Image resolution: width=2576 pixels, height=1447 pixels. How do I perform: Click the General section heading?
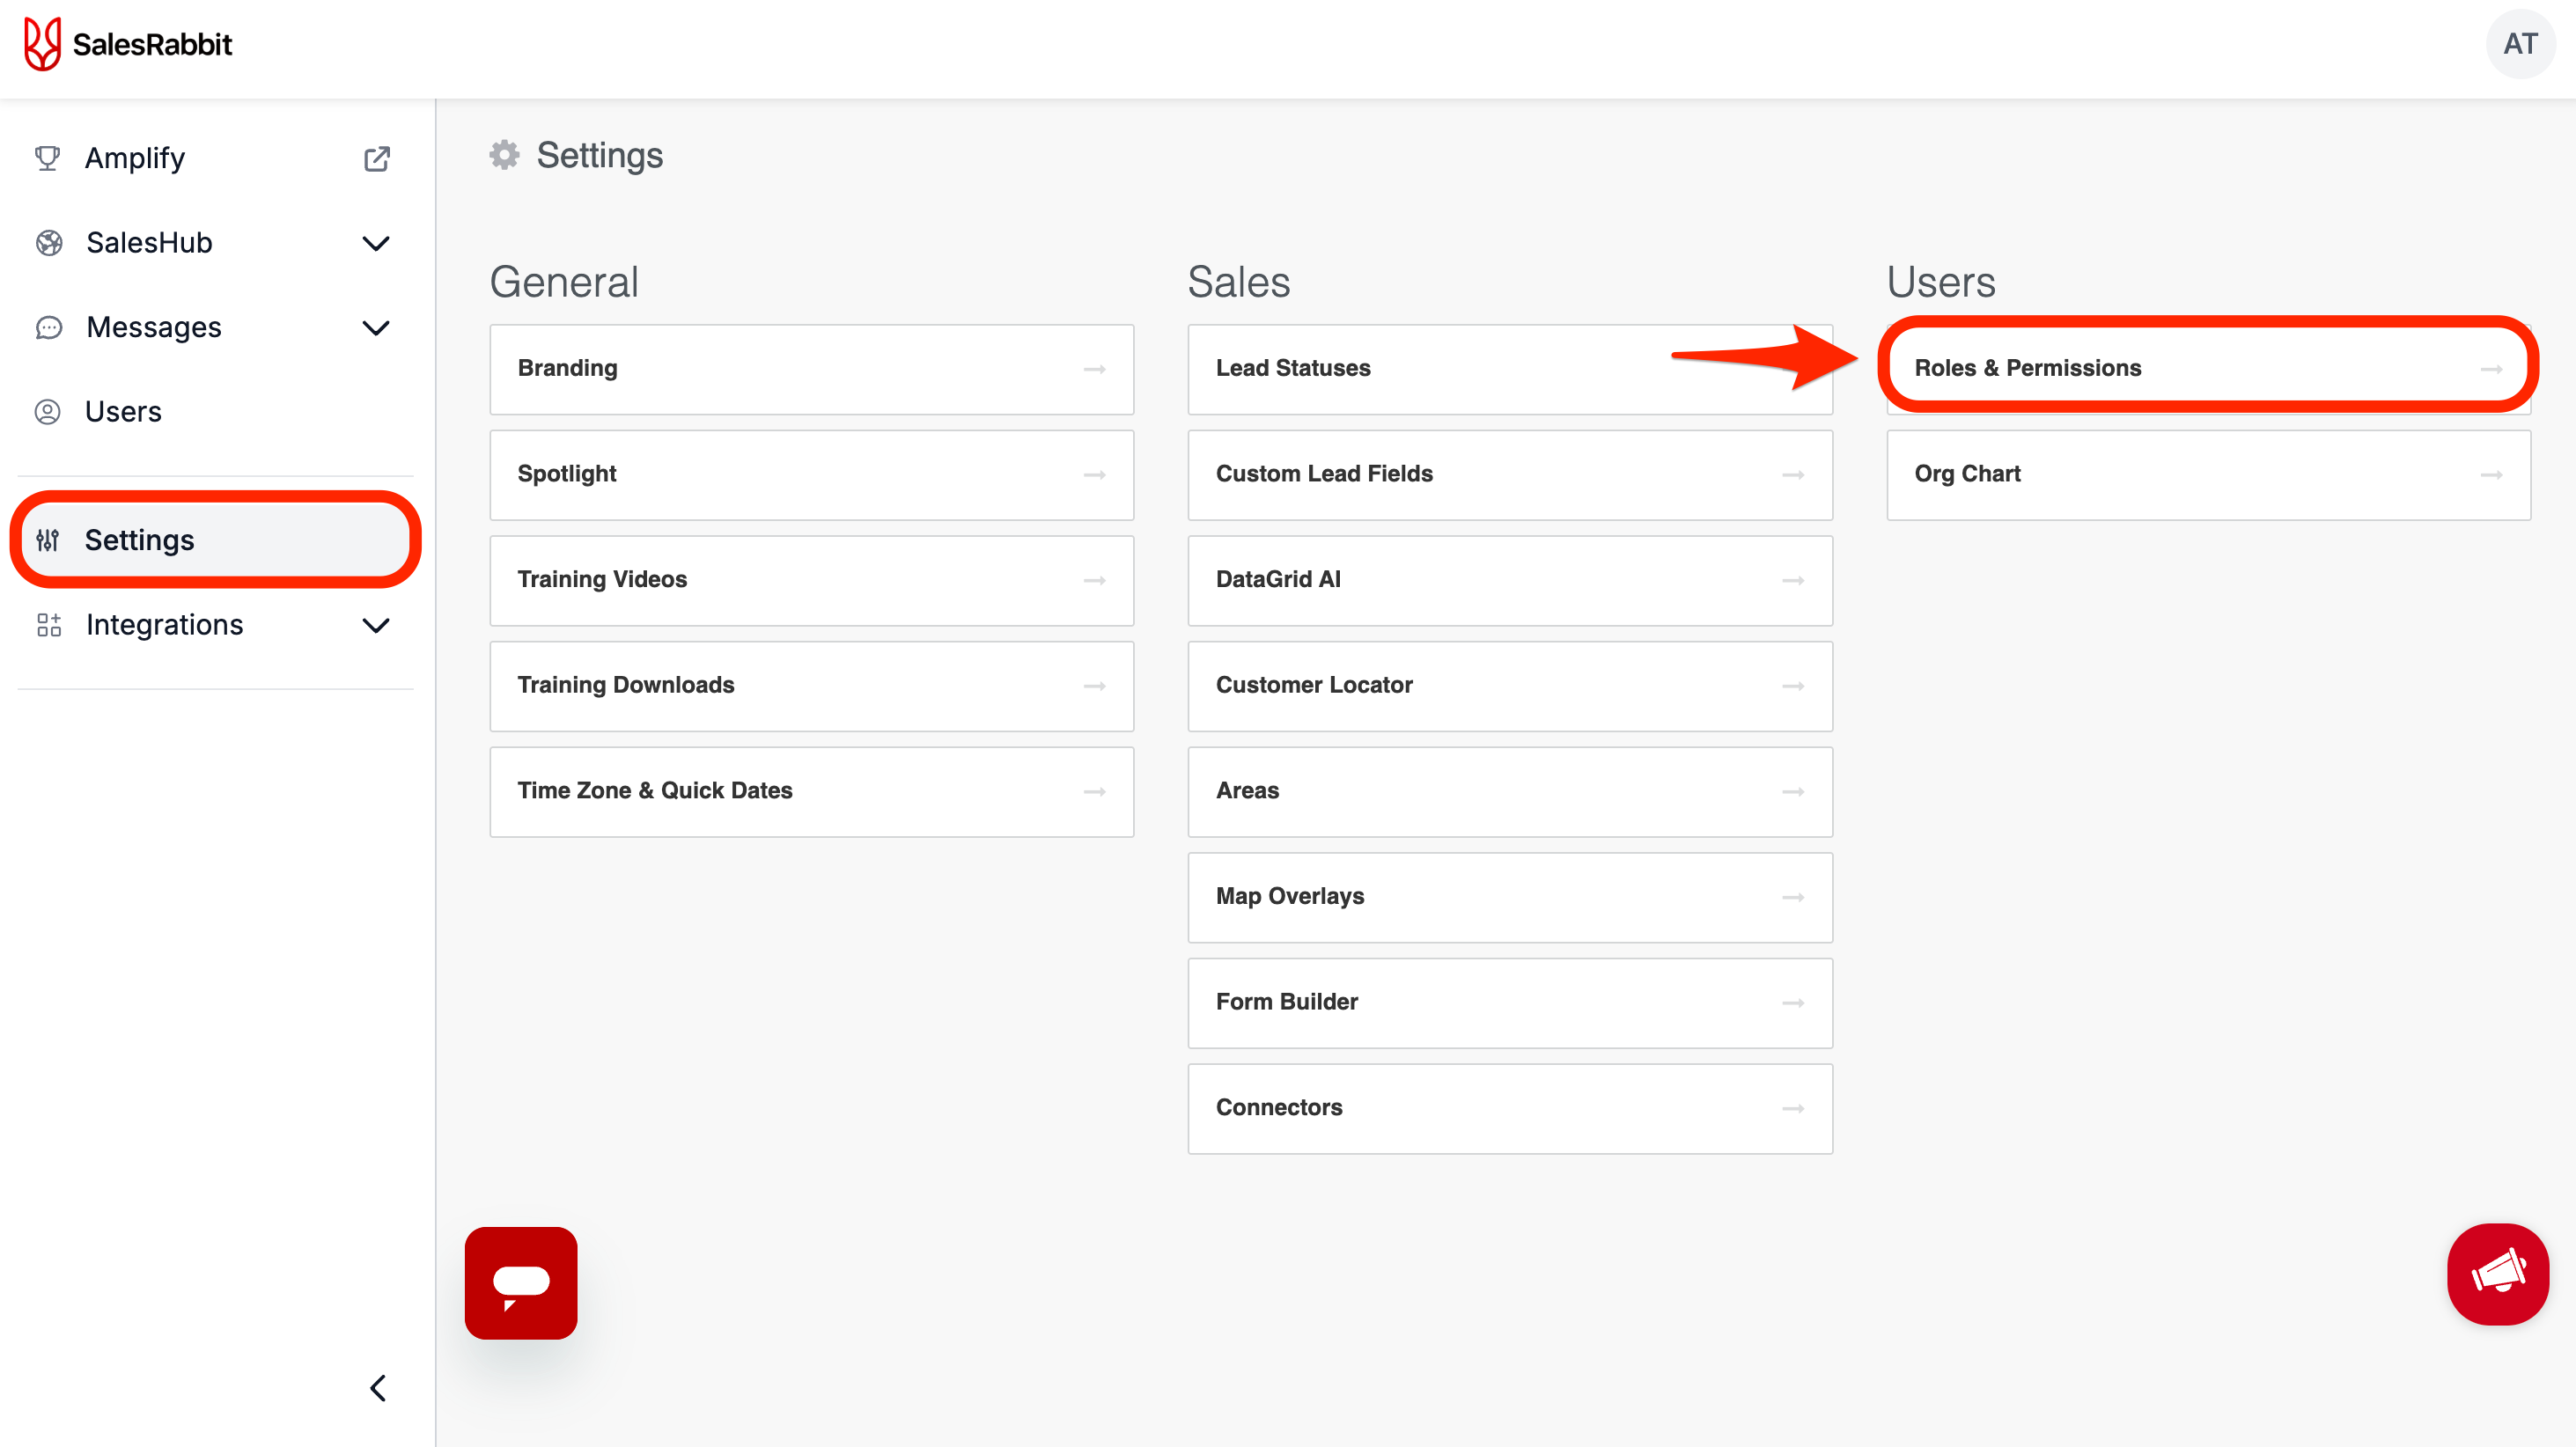click(564, 282)
